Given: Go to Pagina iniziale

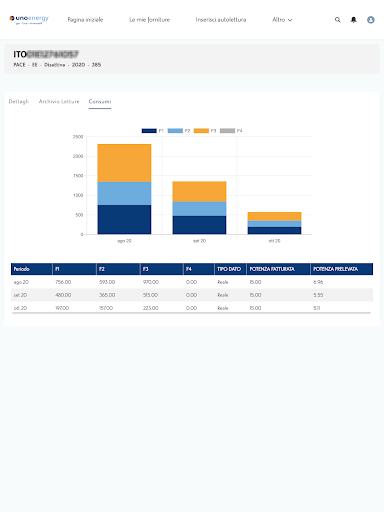Looking at the screenshot, I should (x=85, y=20).
